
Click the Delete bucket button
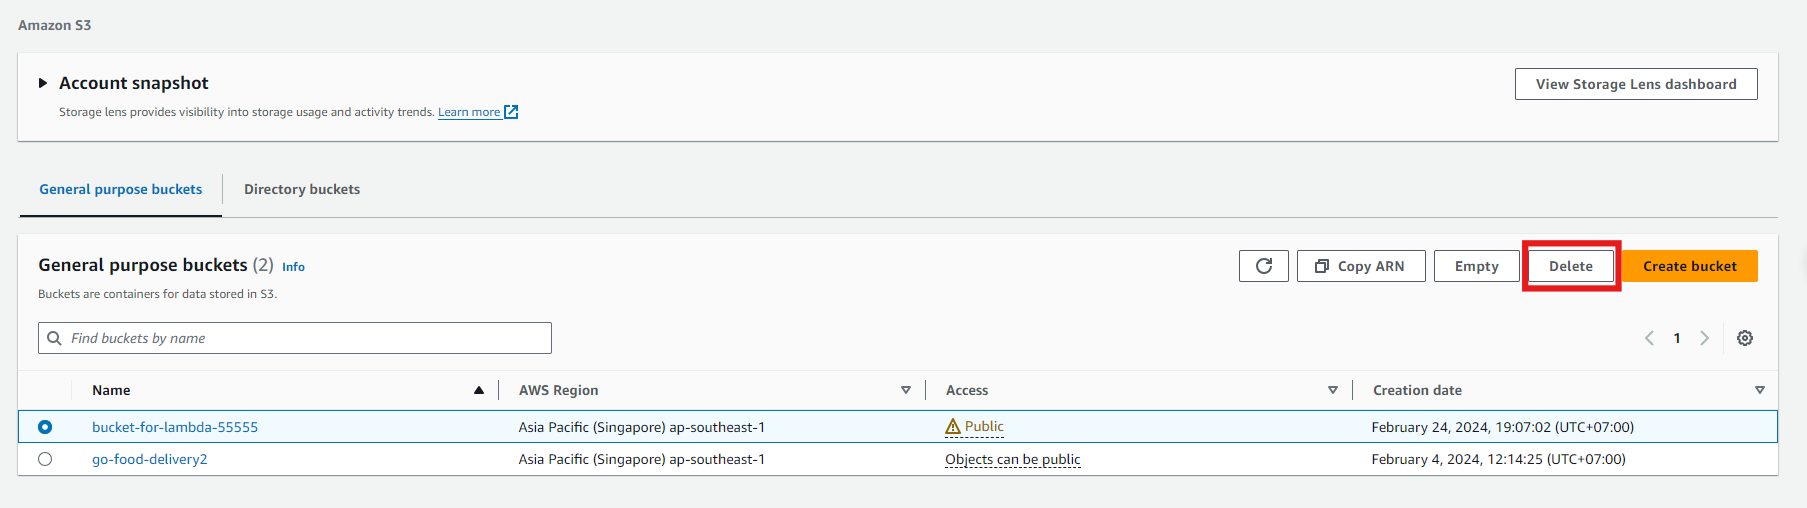(1571, 266)
